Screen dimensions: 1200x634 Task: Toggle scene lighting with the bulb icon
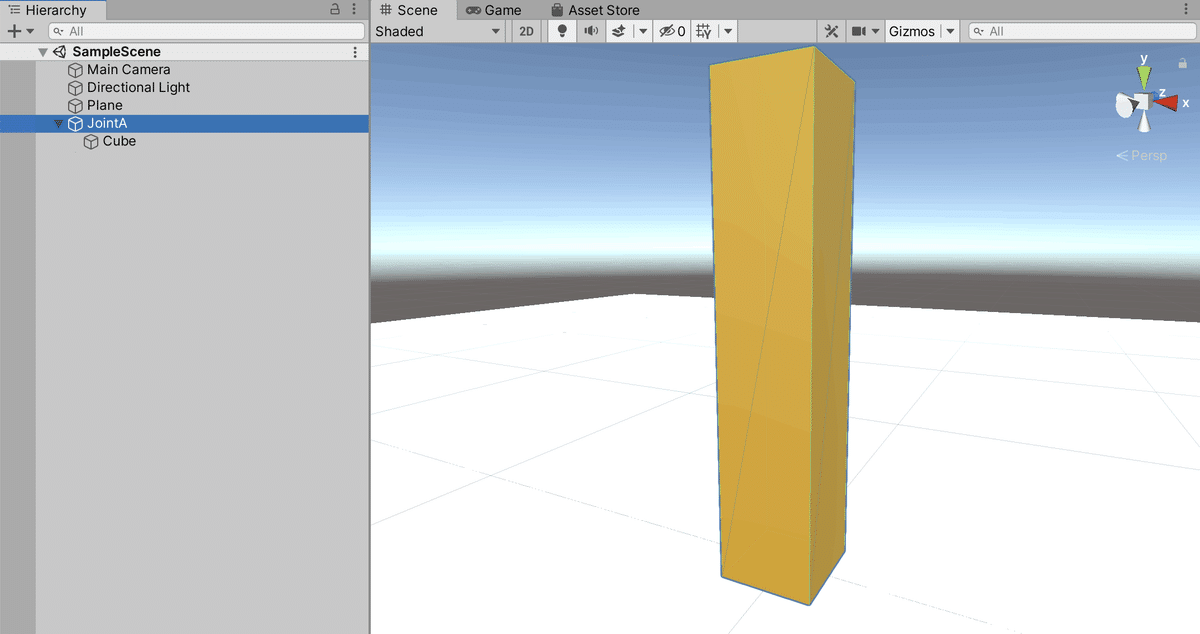[x=561, y=31]
